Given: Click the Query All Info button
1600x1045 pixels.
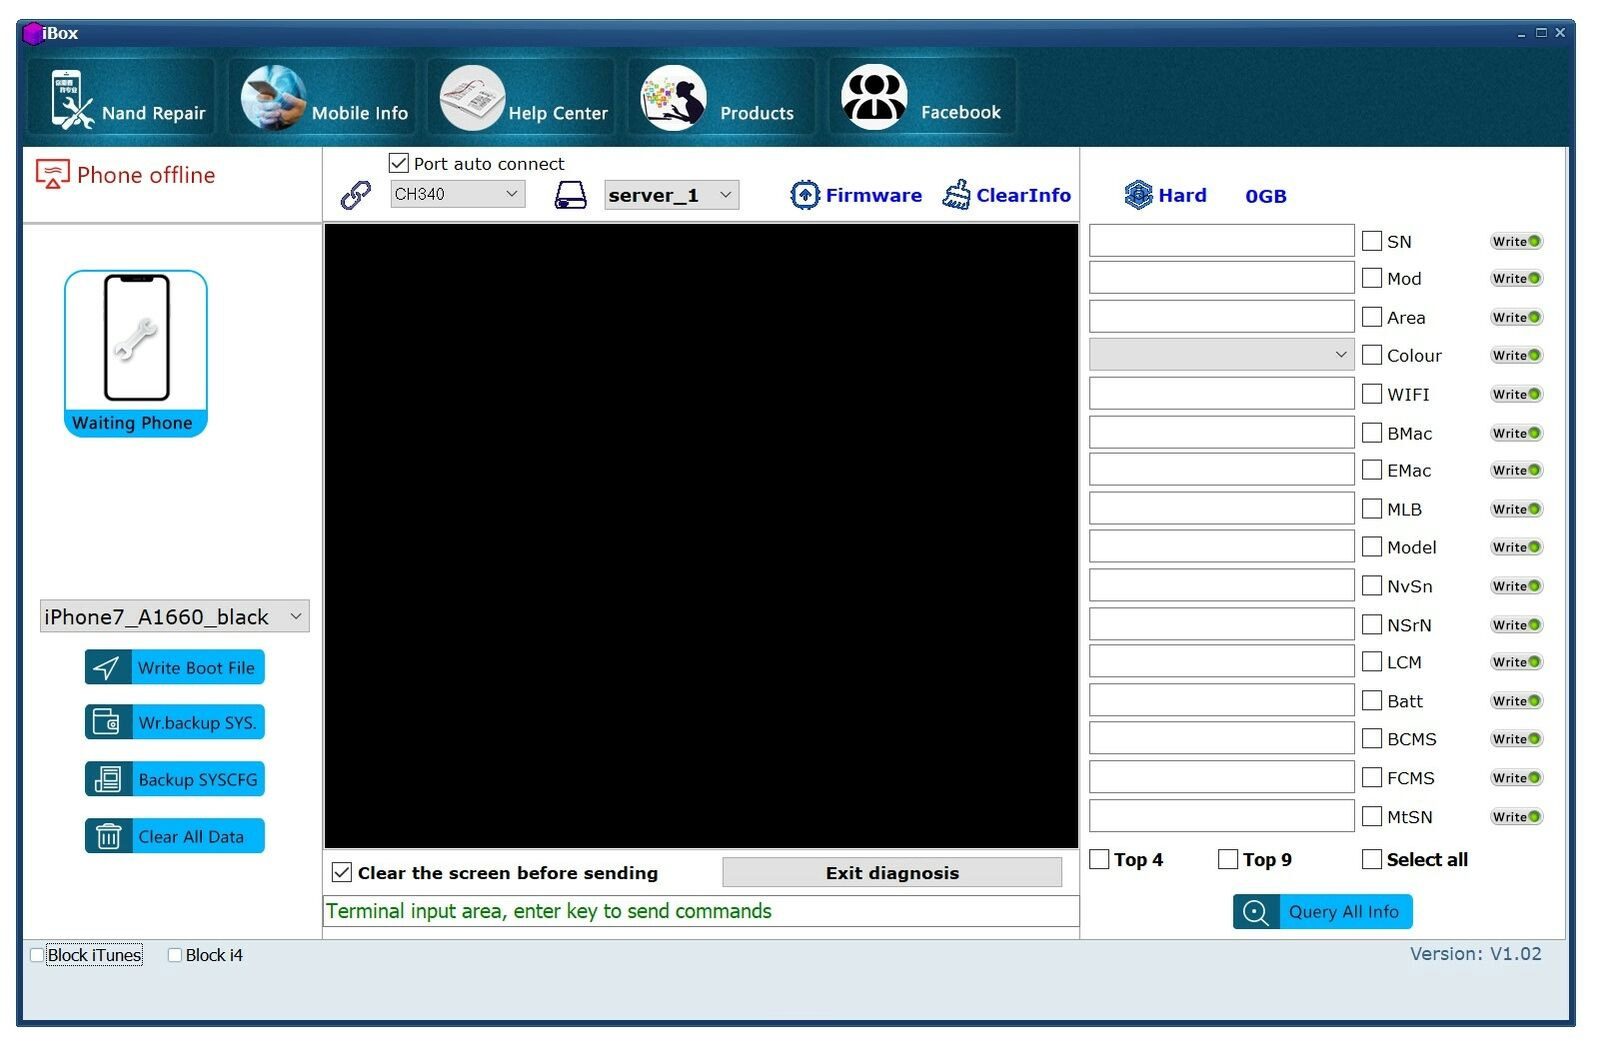Looking at the screenshot, I should click(1322, 912).
